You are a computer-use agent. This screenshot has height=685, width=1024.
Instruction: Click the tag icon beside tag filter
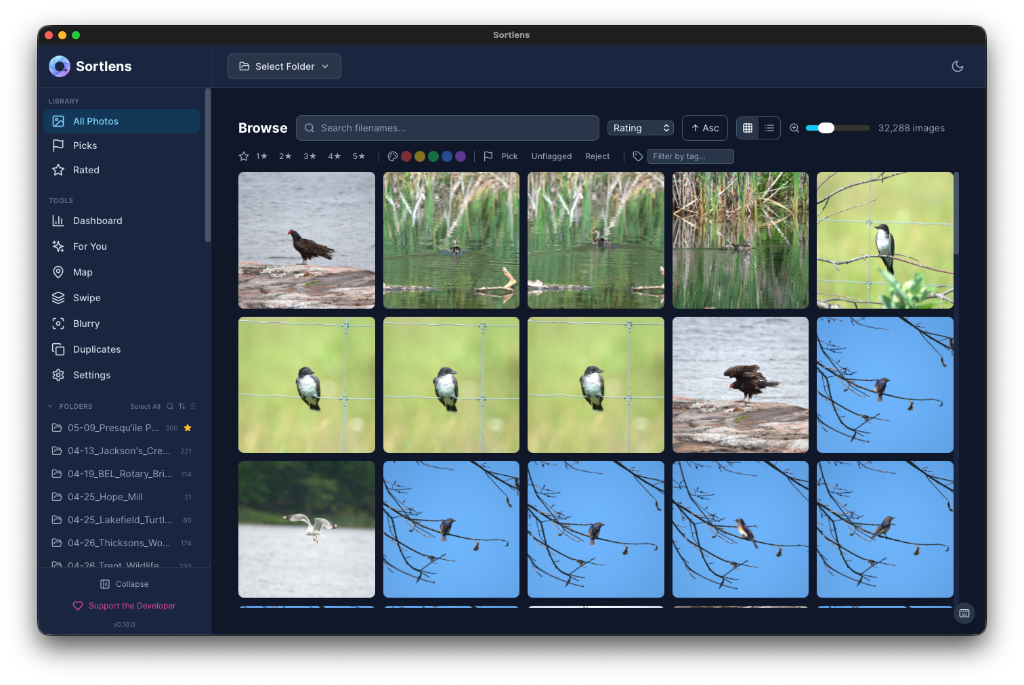(637, 156)
